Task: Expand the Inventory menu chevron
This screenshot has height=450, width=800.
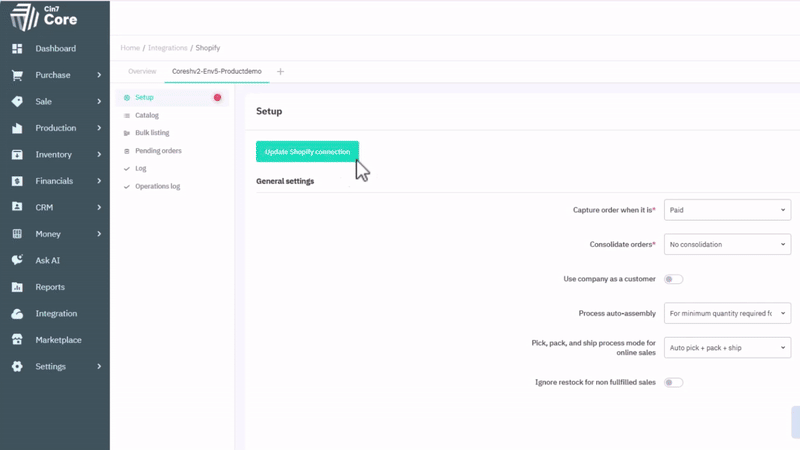Action: click(99, 155)
